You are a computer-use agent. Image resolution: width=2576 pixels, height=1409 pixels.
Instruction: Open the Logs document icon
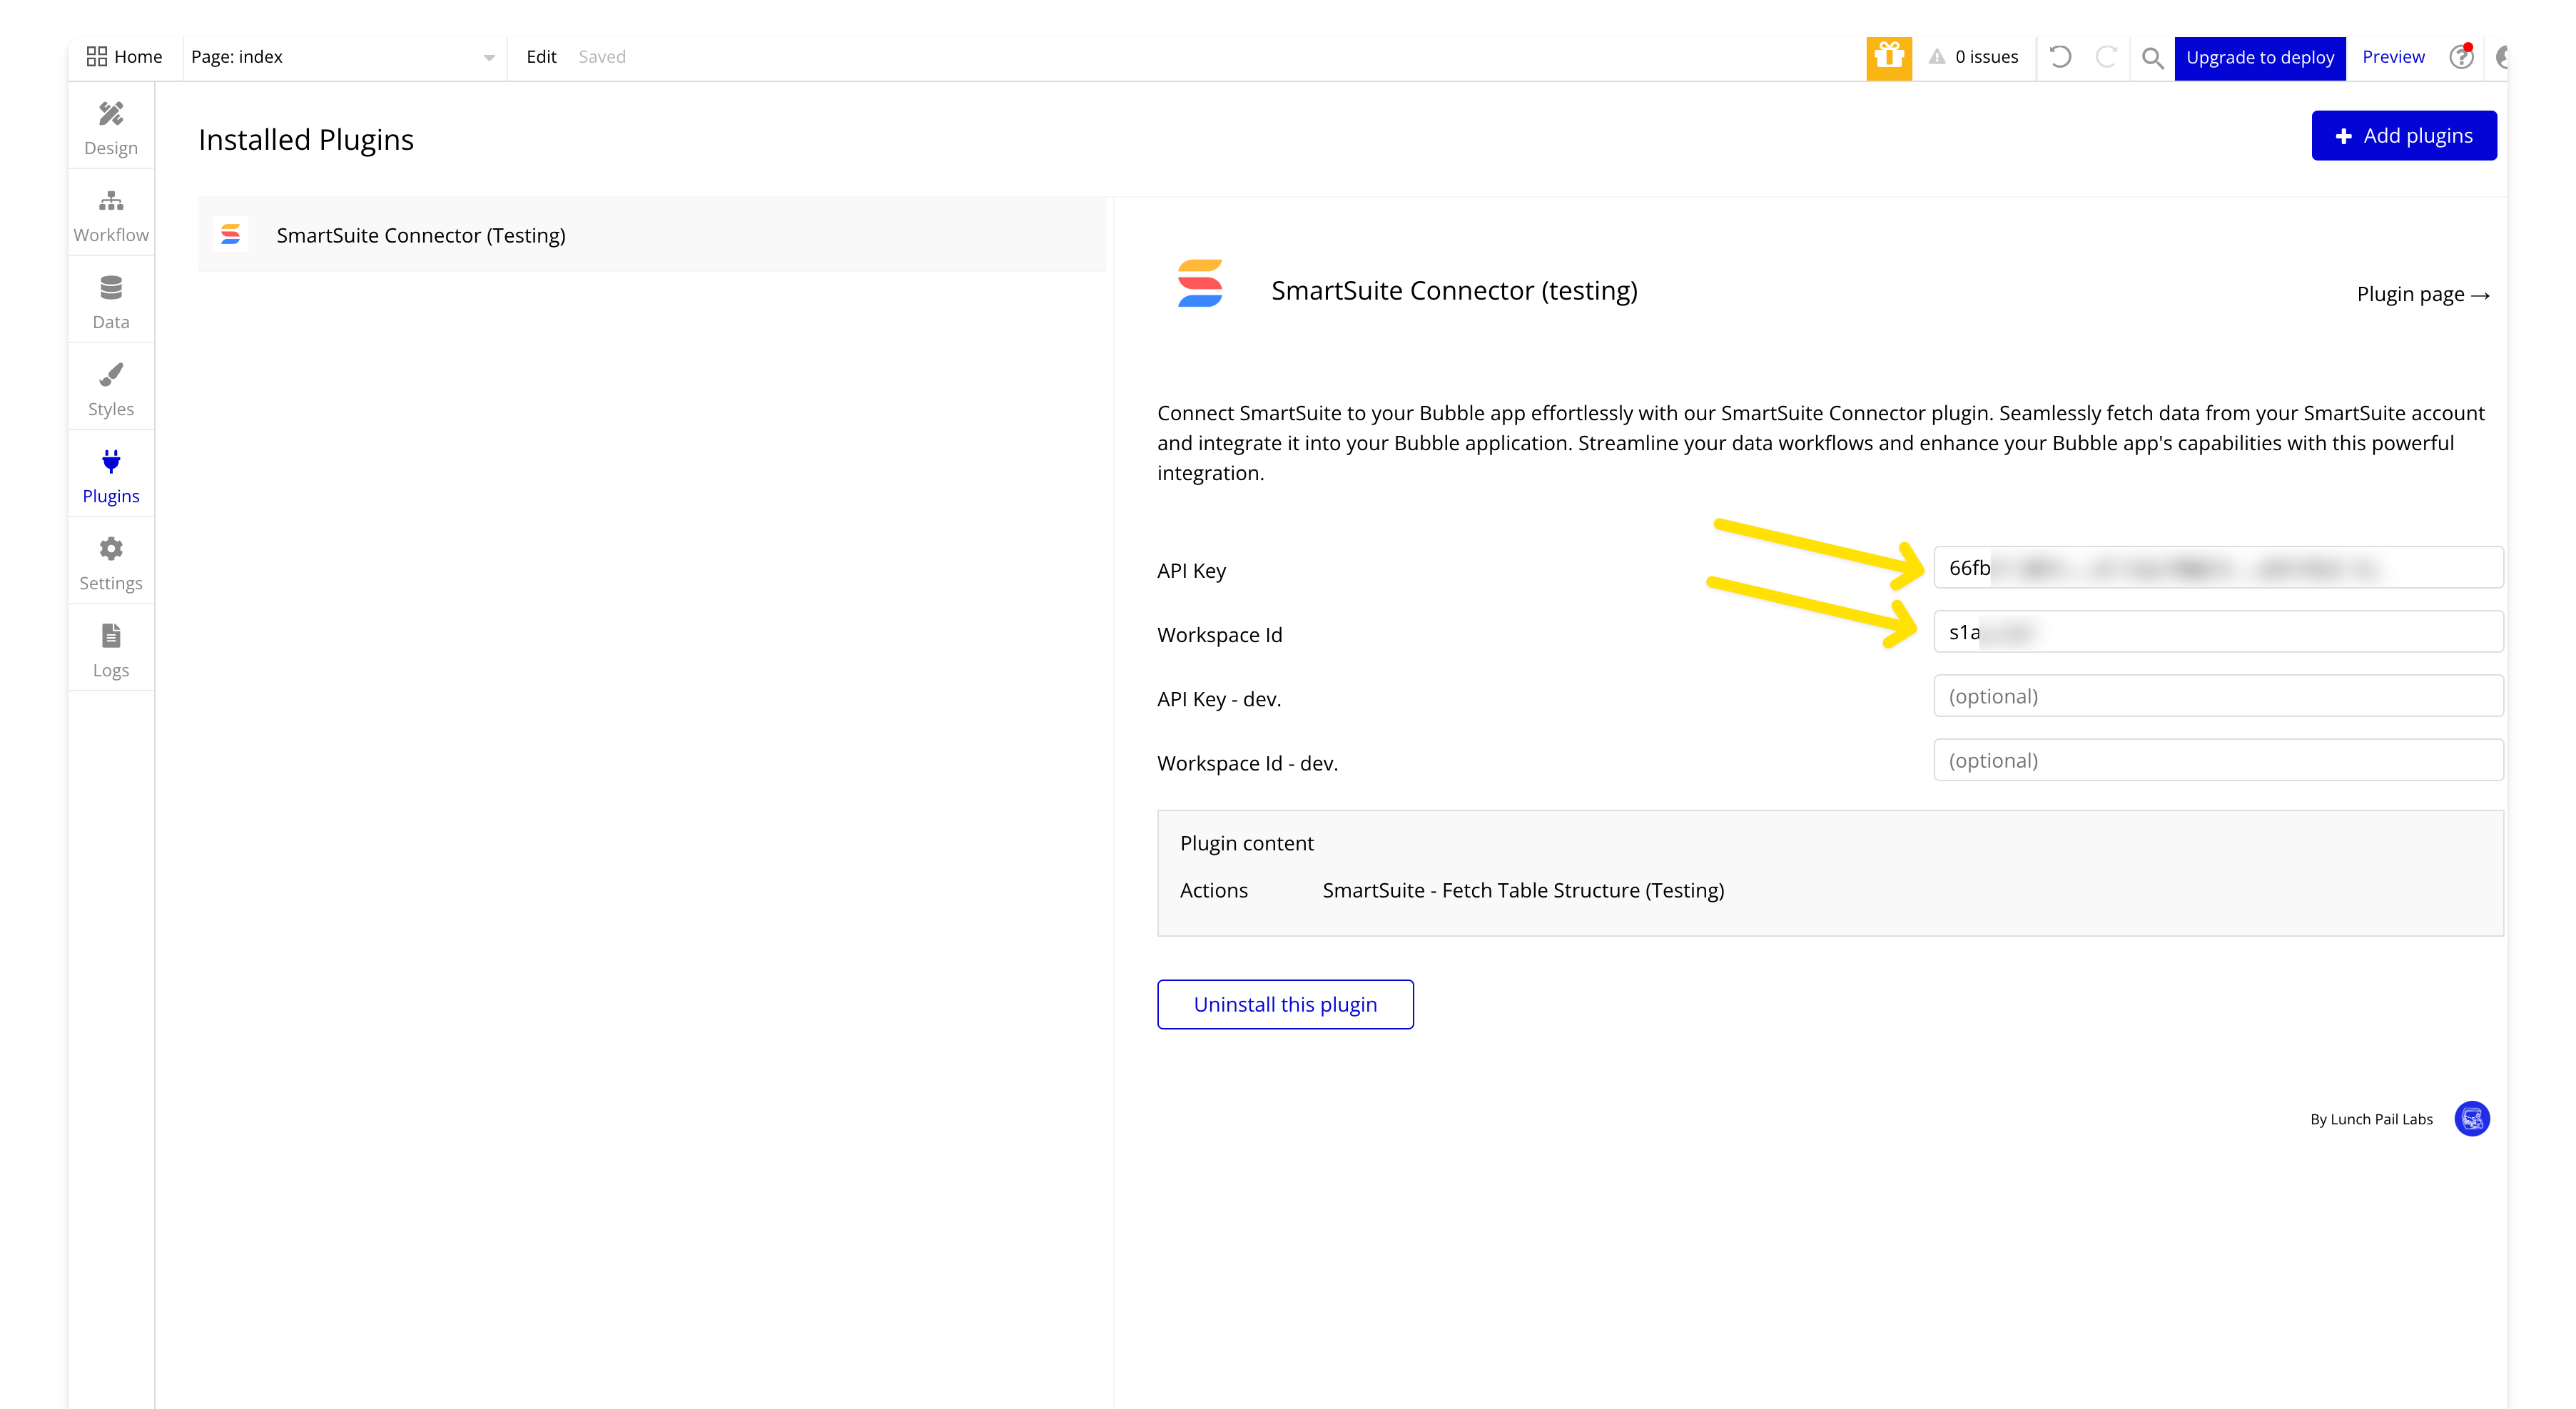click(x=111, y=636)
